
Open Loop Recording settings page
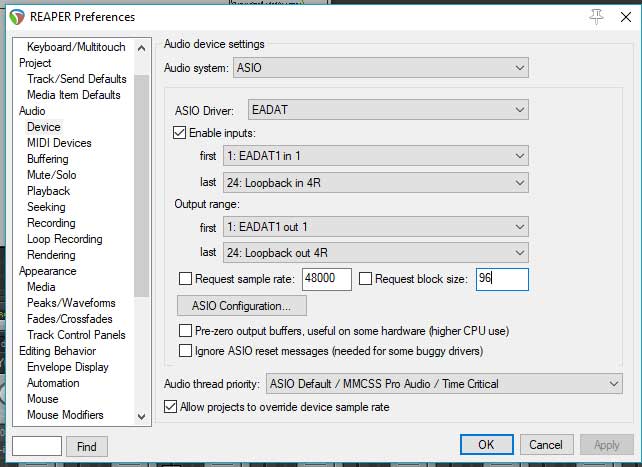coord(65,238)
